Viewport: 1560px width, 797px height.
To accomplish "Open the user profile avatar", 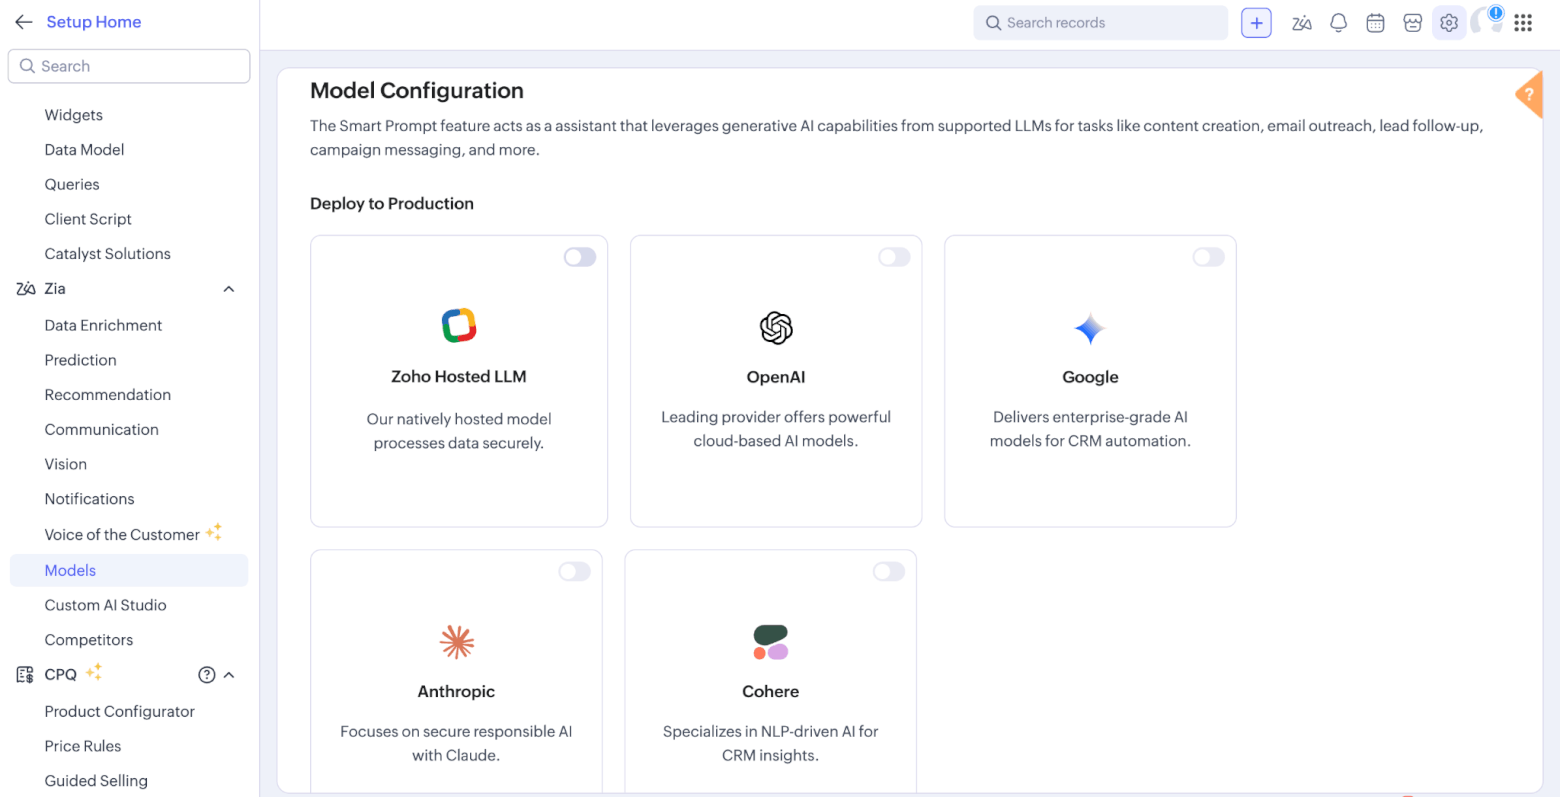I will click(x=1486, y=21).
